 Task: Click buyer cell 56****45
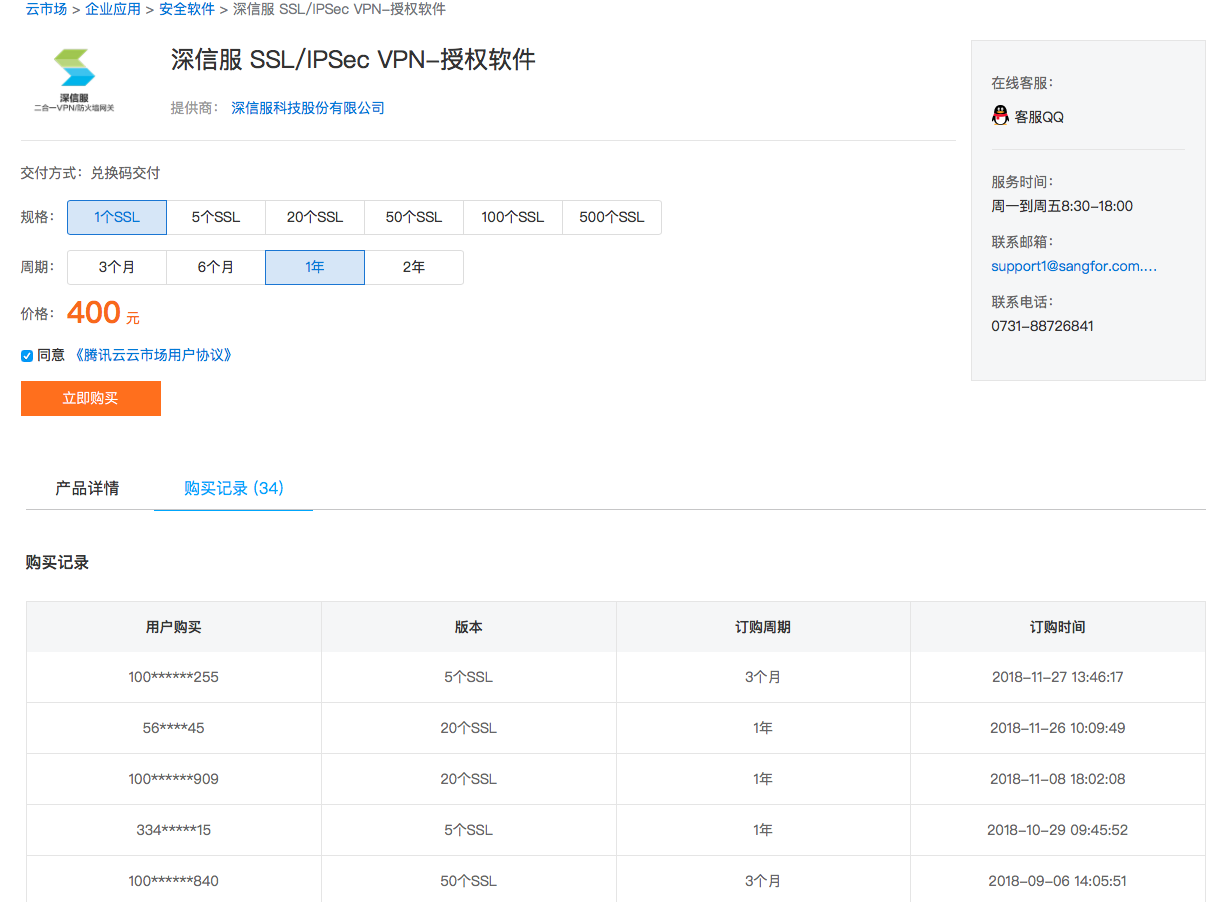point(174,728)
